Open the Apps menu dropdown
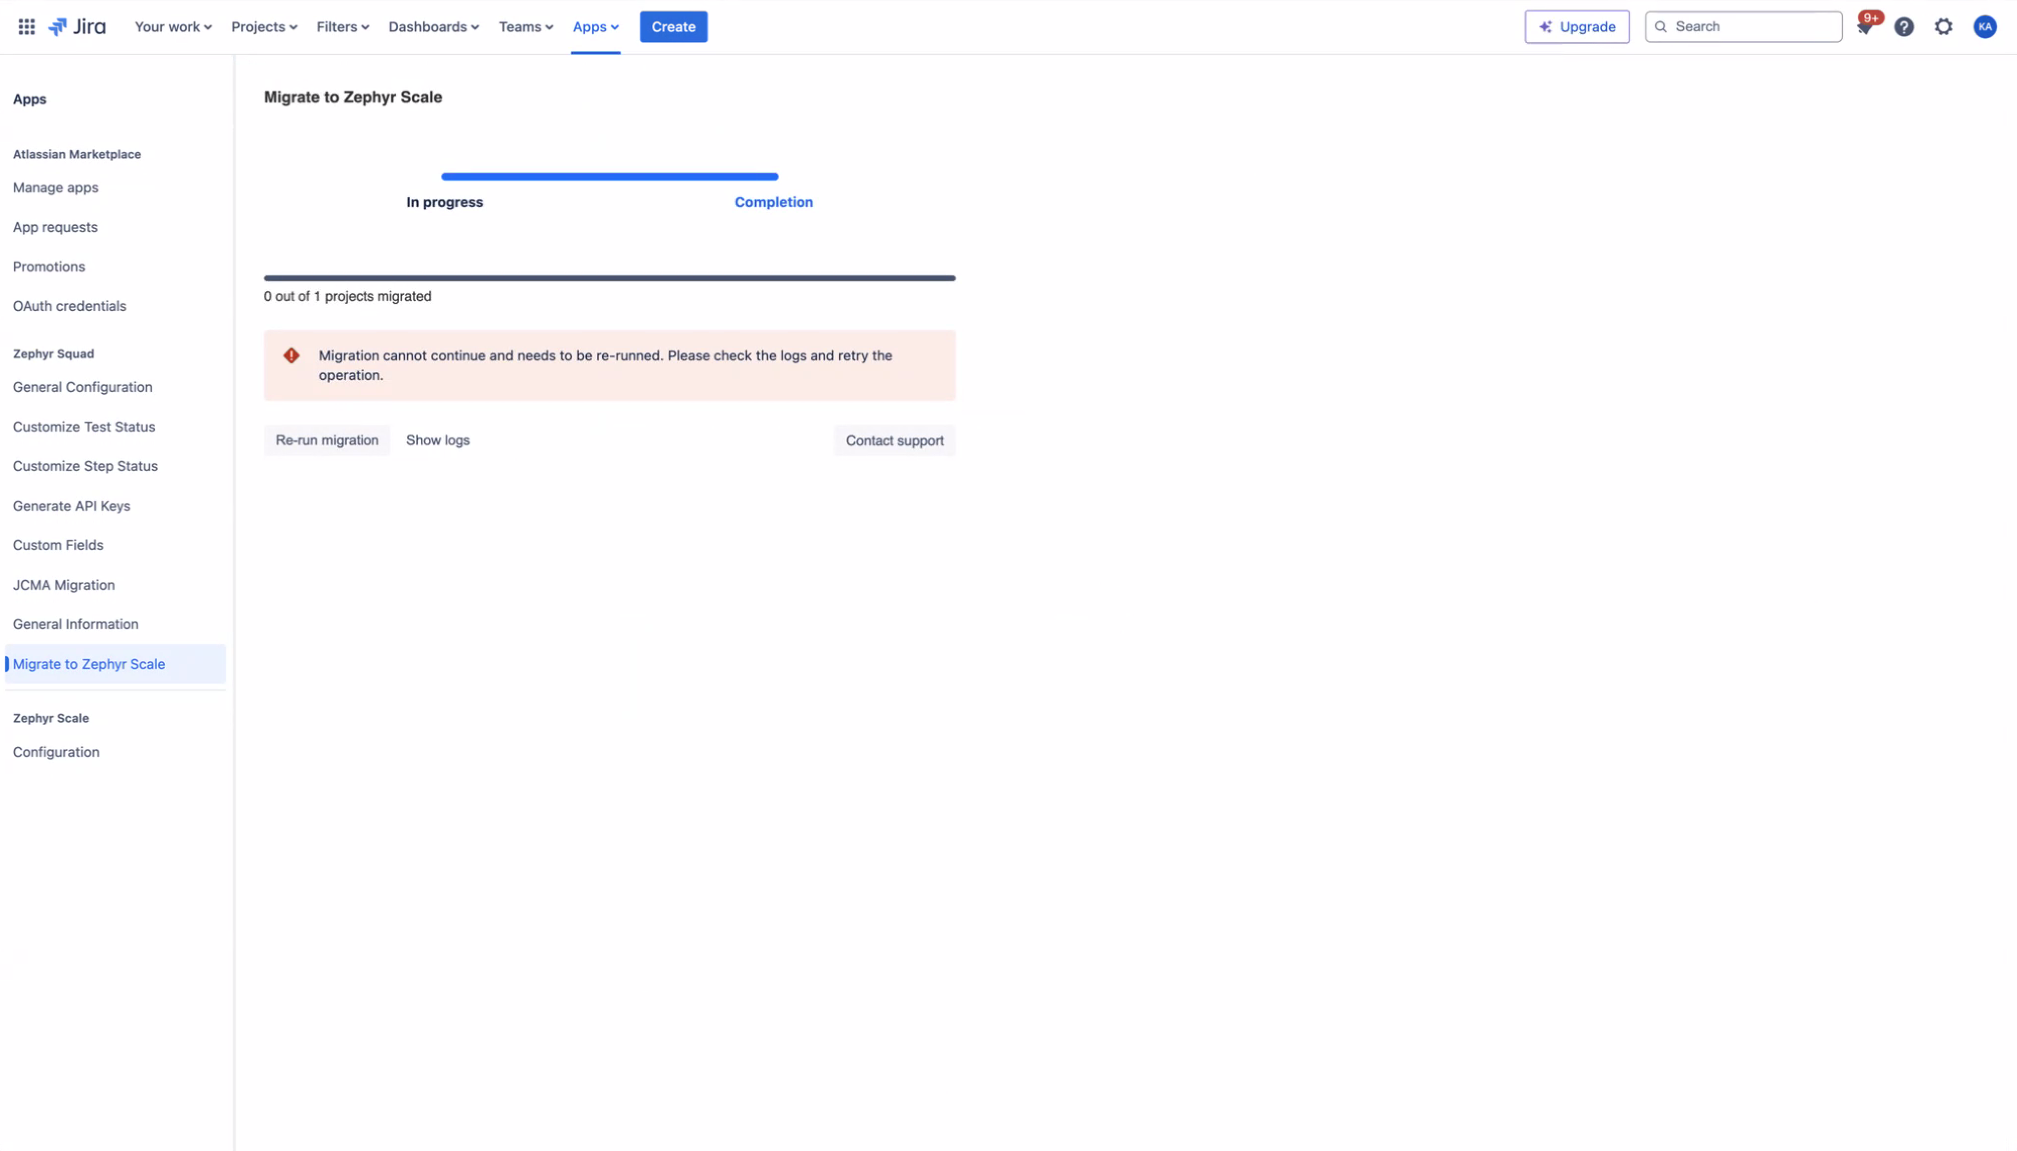2017x1151 pixels. coord(596,26)
